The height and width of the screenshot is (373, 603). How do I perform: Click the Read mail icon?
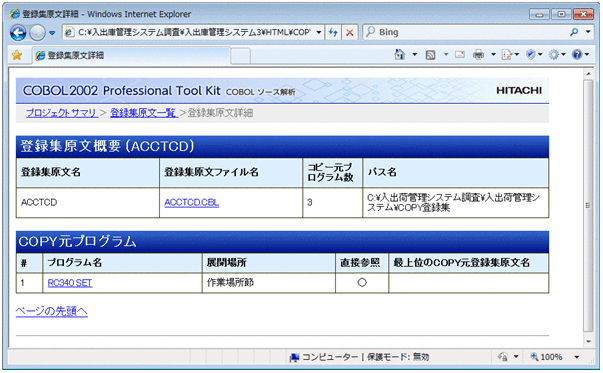(x=460, y=55)
